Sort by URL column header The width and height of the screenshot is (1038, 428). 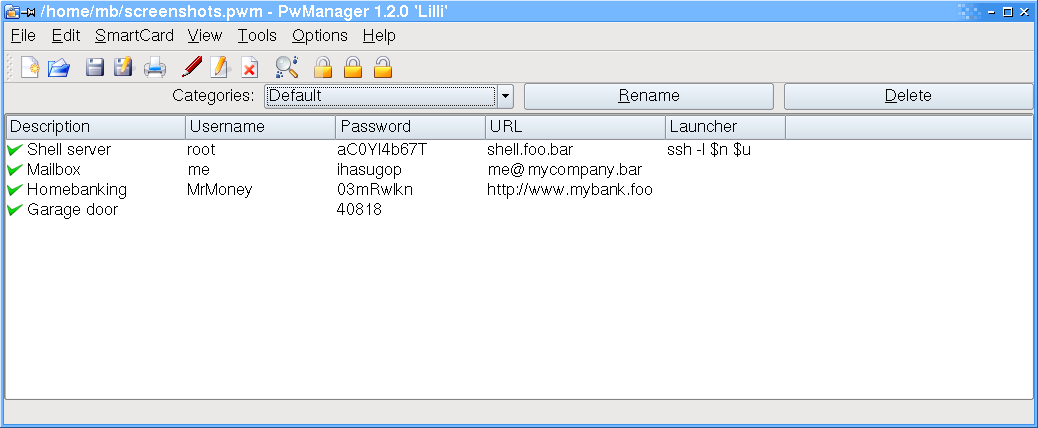[x=576, y=127]
